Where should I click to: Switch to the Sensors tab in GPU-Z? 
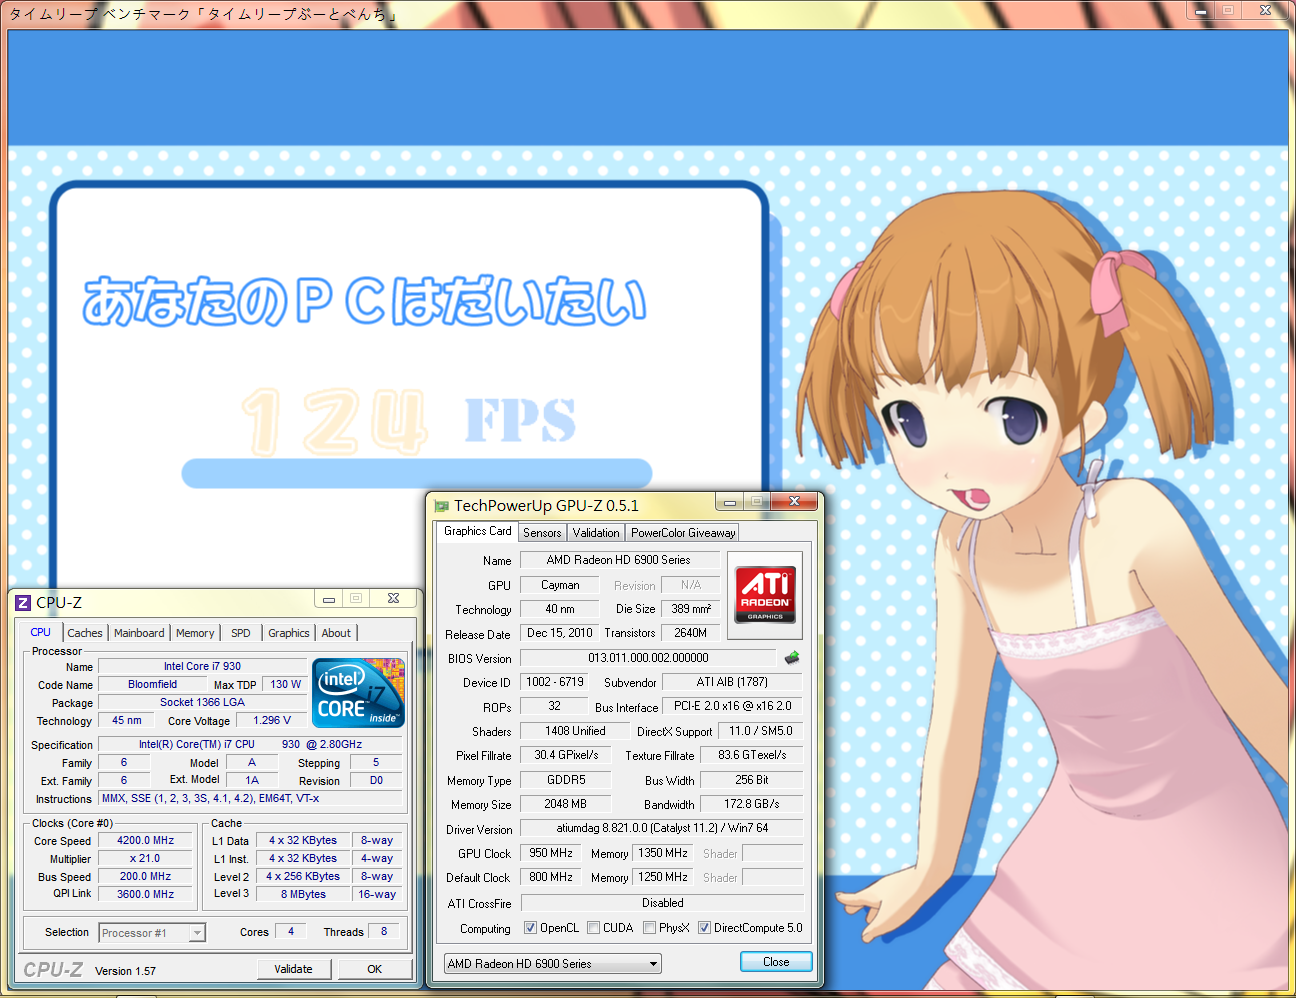(542, 533)
